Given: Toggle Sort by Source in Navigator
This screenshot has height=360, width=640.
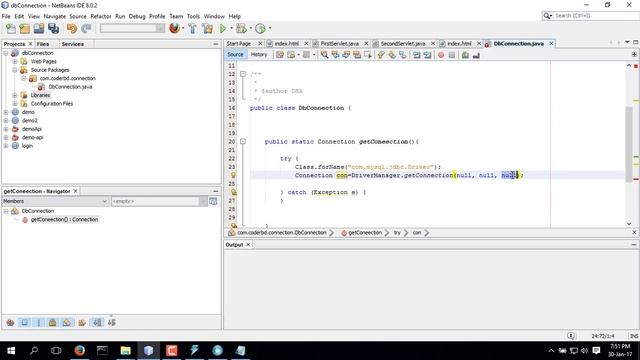Looking at the screenshot, I should (111, 322).
